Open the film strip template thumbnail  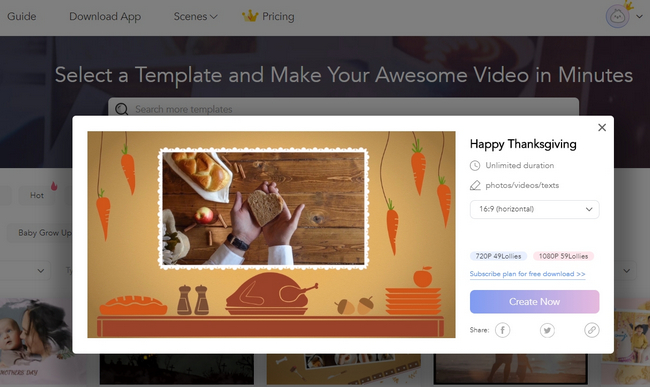(343, 369)
